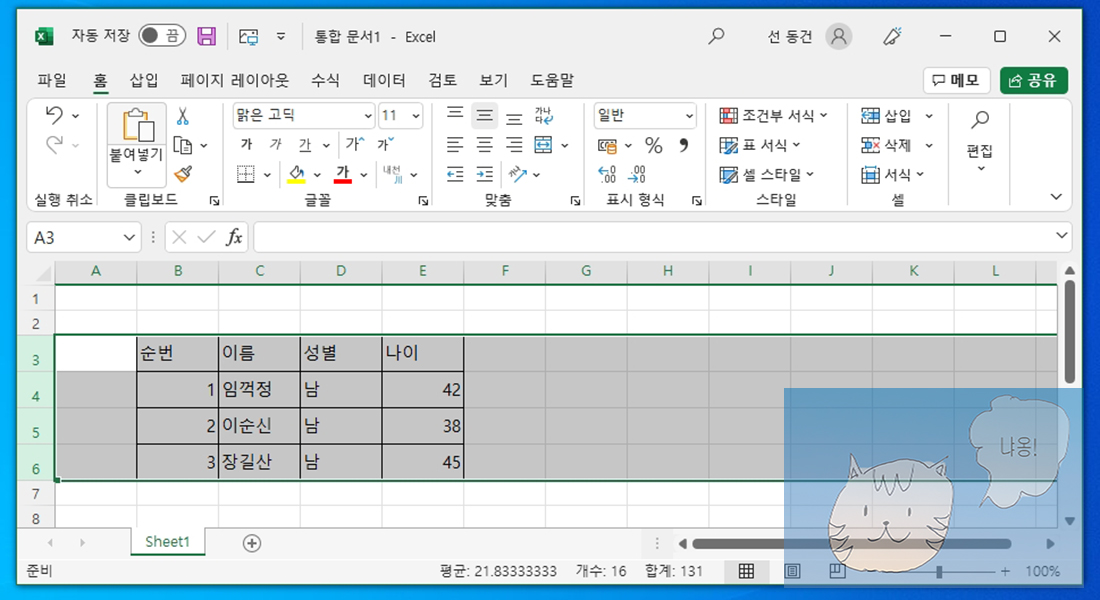
Task: Apply the red font color
Action: (x=342, y=173)
